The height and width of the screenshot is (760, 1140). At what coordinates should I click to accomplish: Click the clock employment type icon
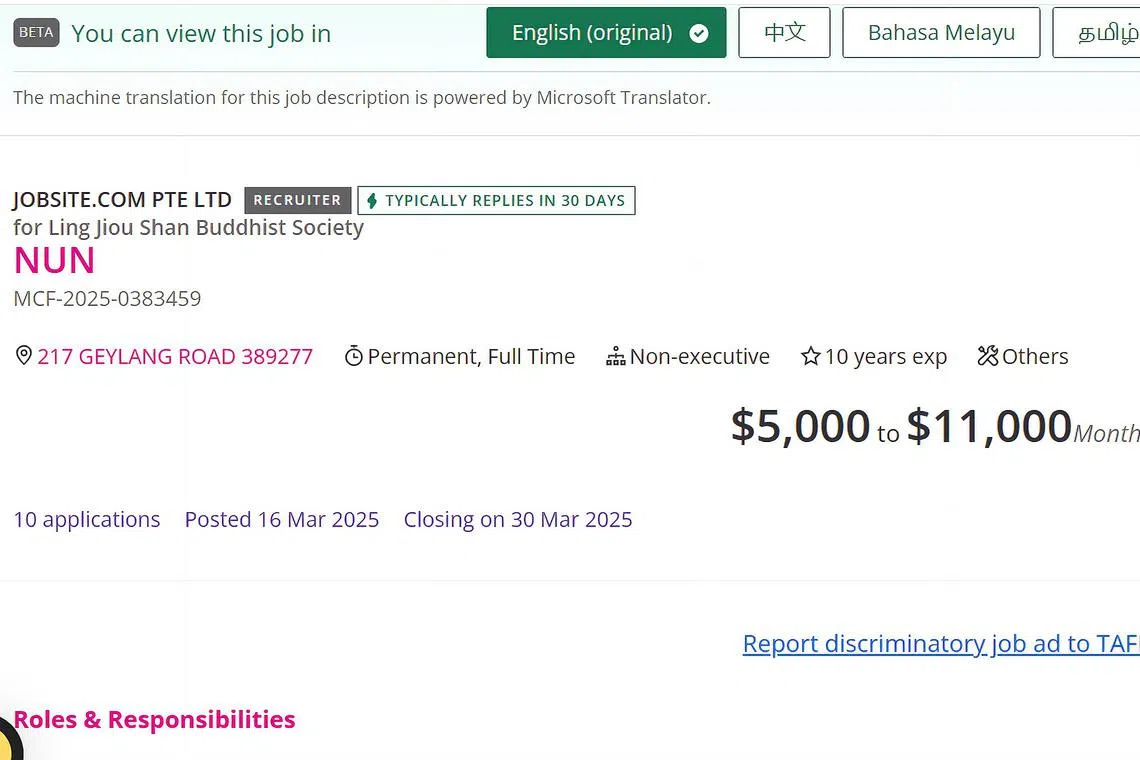point(354,356)
